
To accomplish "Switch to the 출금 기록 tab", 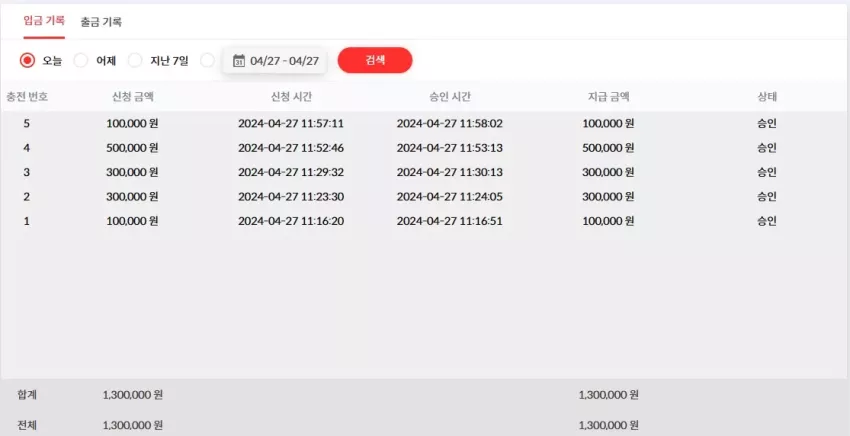I will pos(101,22).
